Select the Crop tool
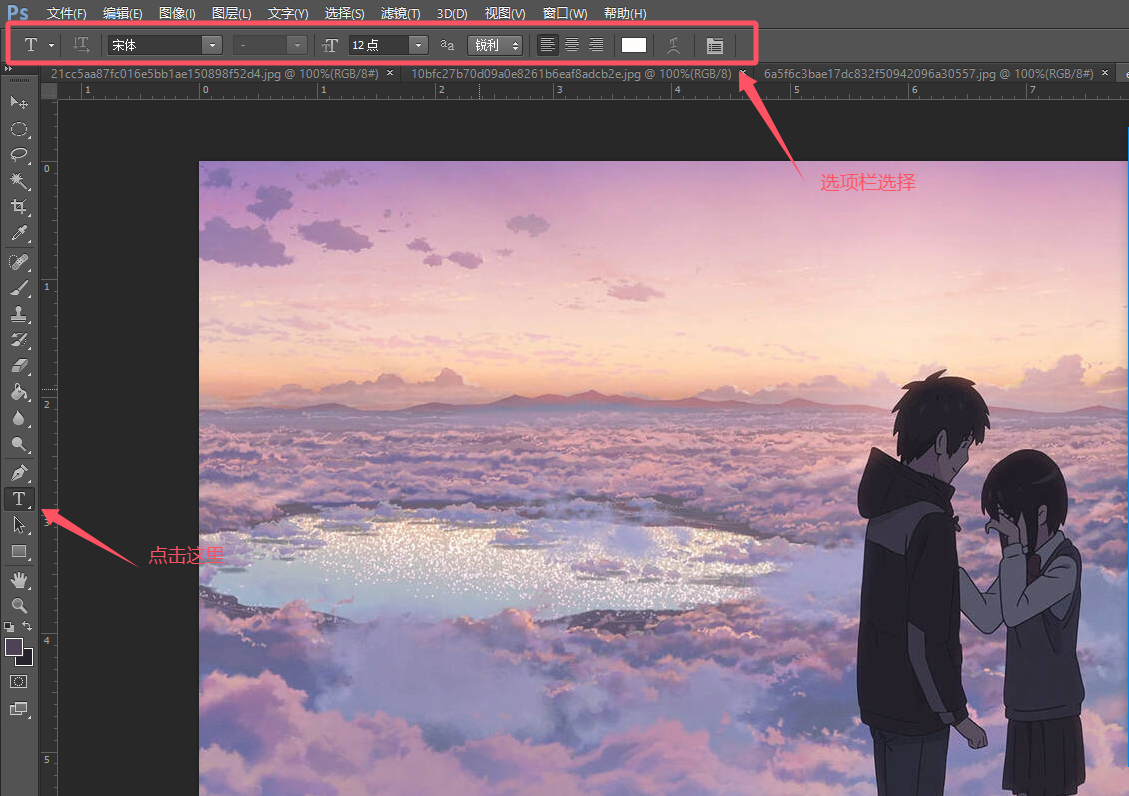The image size is (1129, 796). (x=19, y=207)
